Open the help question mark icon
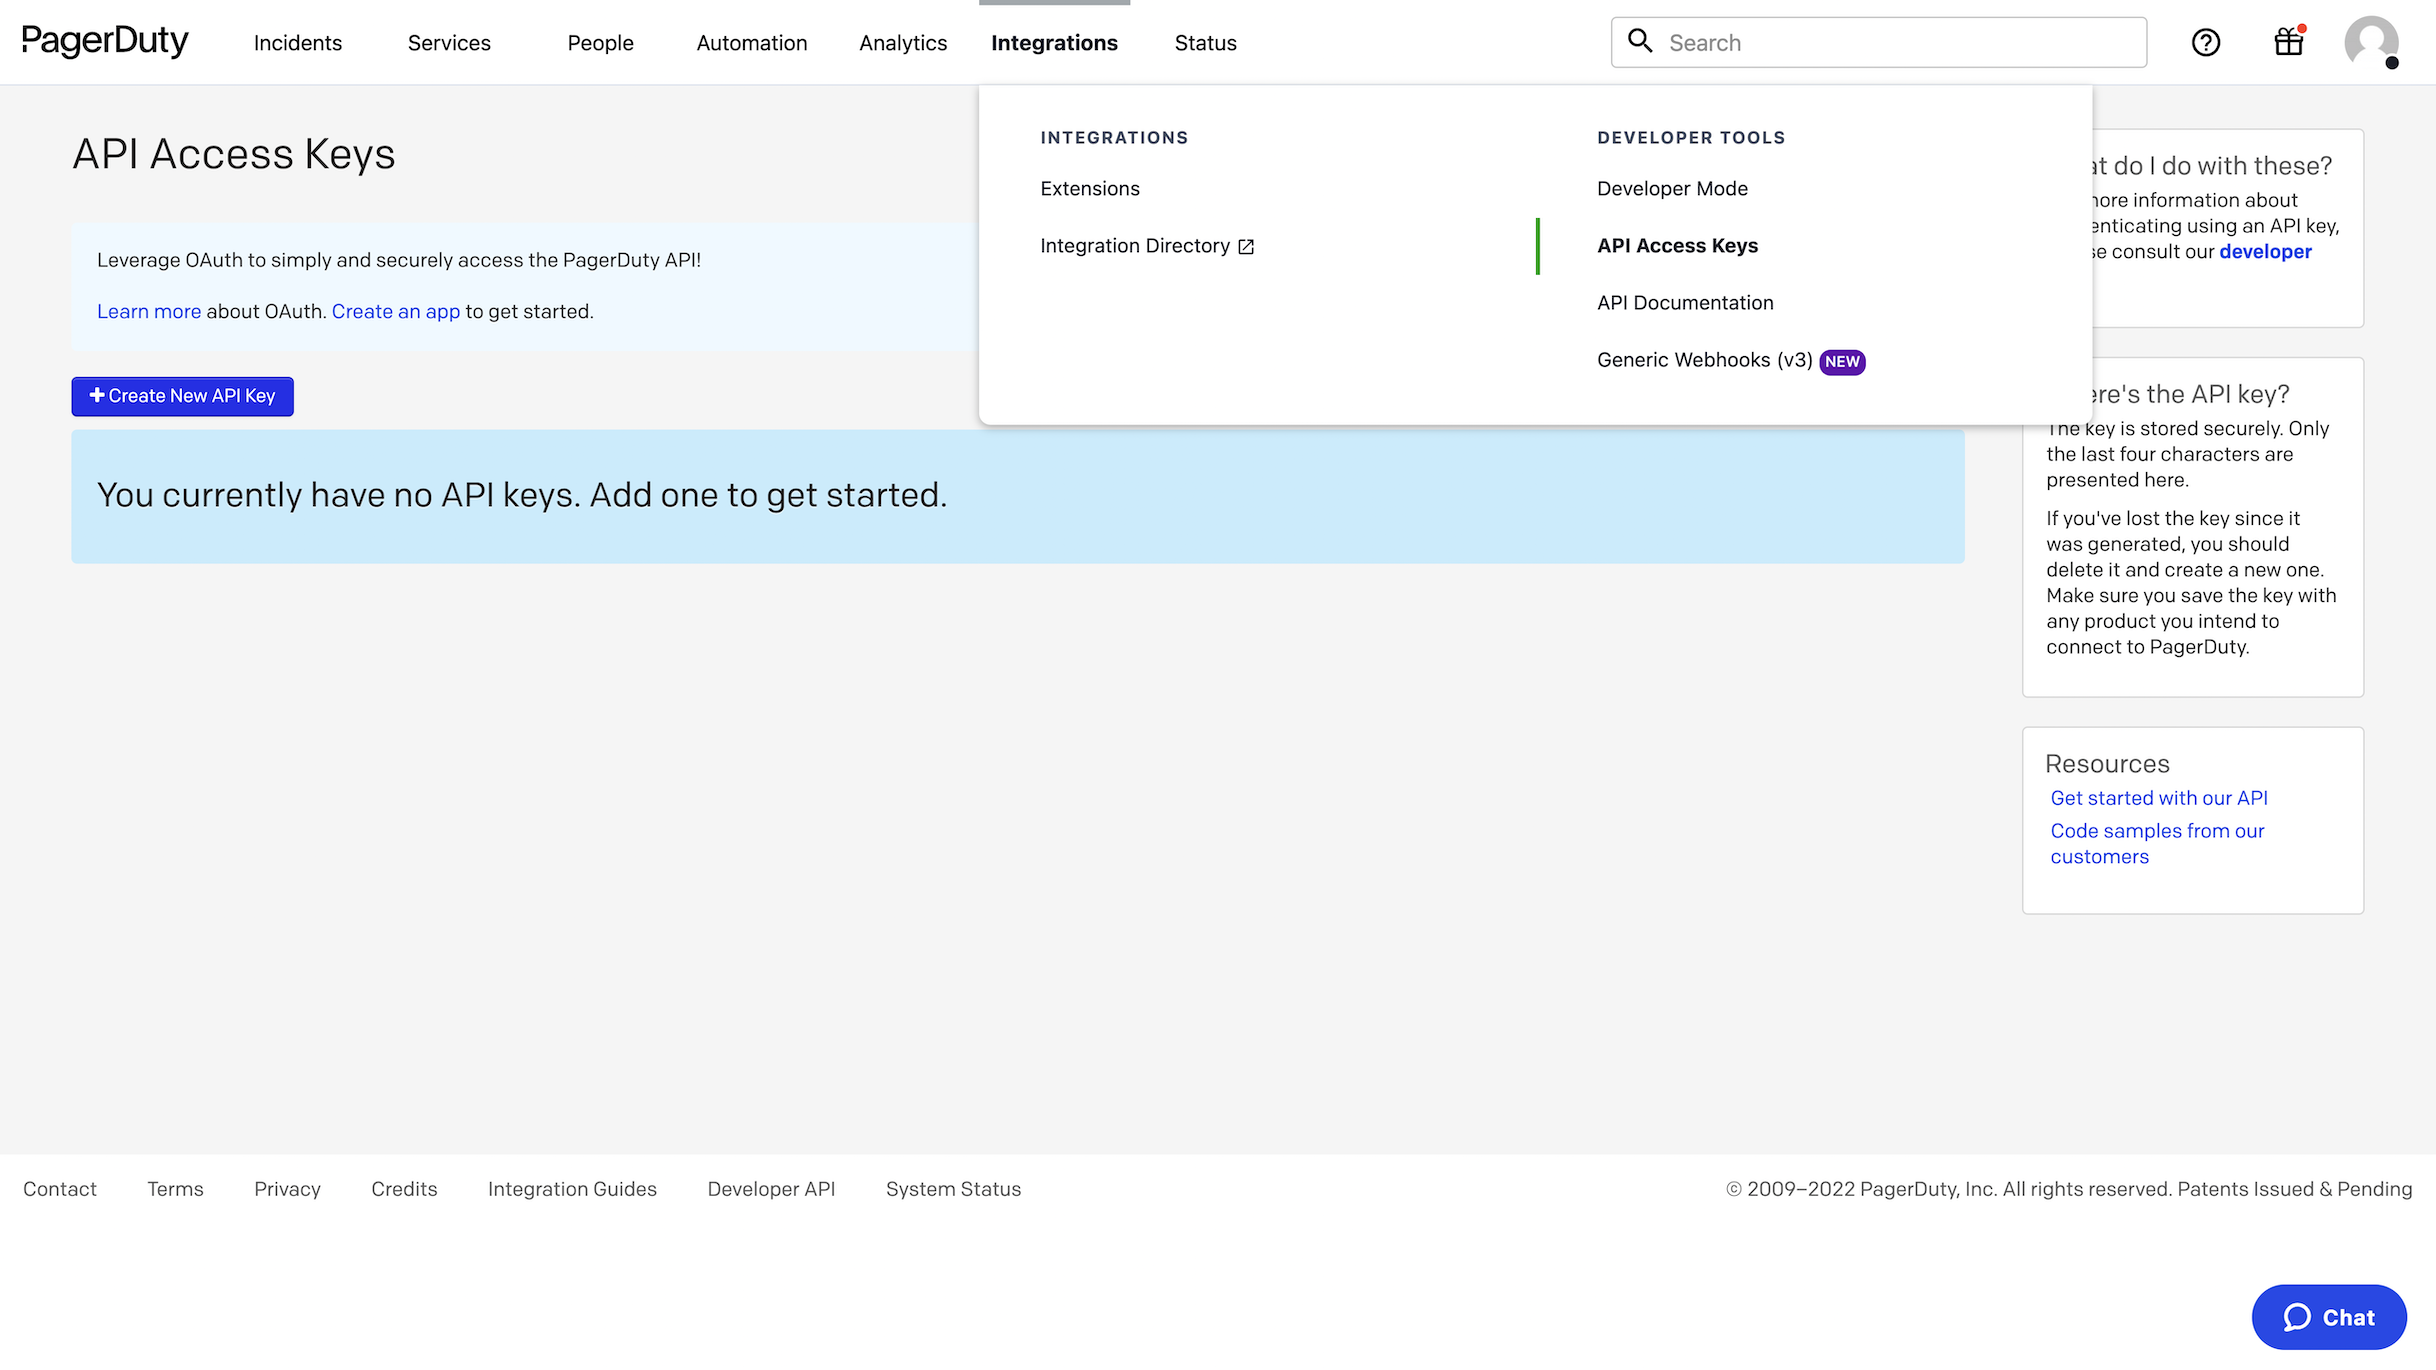Image resolution: width=2436 pixels, height=1370 pixels. (x=2205, y=42)
